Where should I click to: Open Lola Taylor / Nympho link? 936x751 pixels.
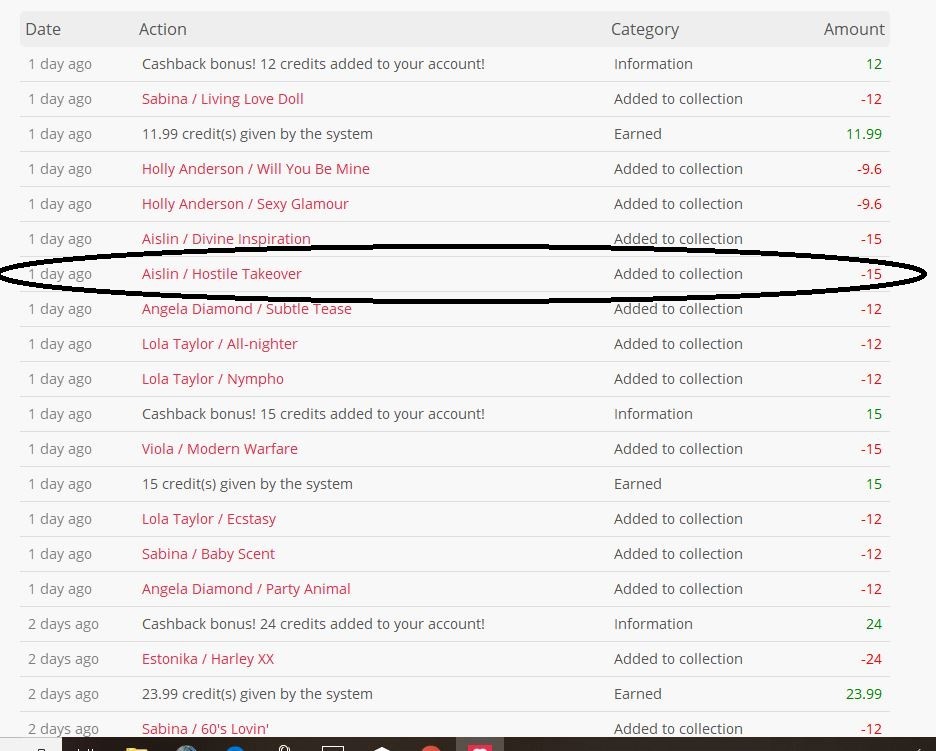pyautogui.click(x=213, y=379)
